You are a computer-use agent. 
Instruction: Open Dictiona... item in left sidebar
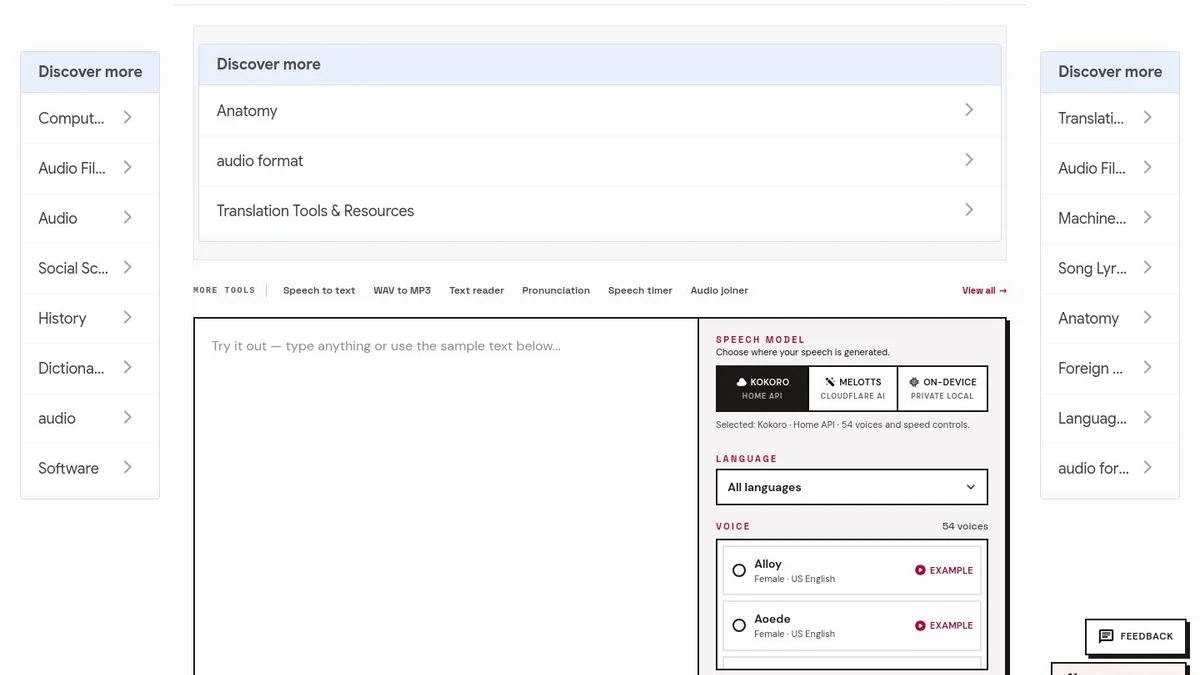click(x=90, y=368)
